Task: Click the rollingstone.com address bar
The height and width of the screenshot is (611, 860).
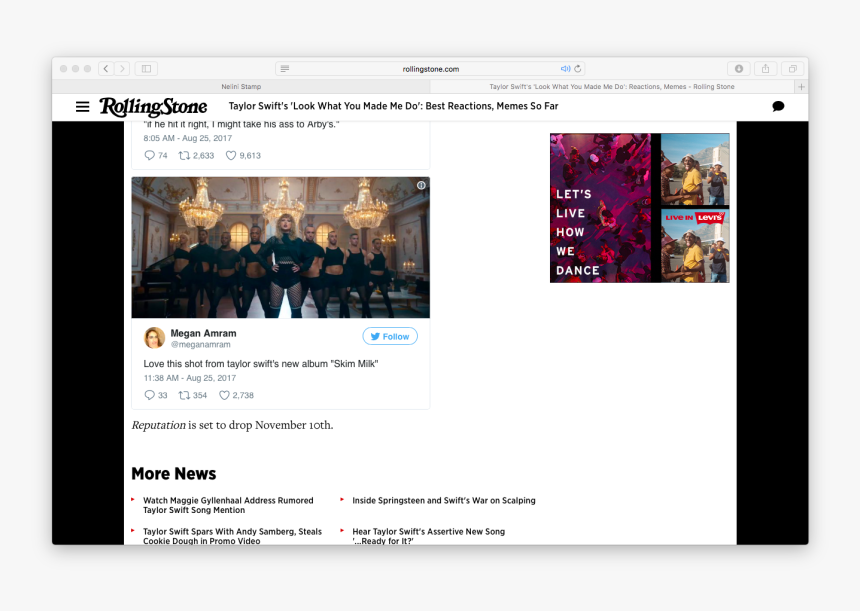Action: [x=431, y=69]
